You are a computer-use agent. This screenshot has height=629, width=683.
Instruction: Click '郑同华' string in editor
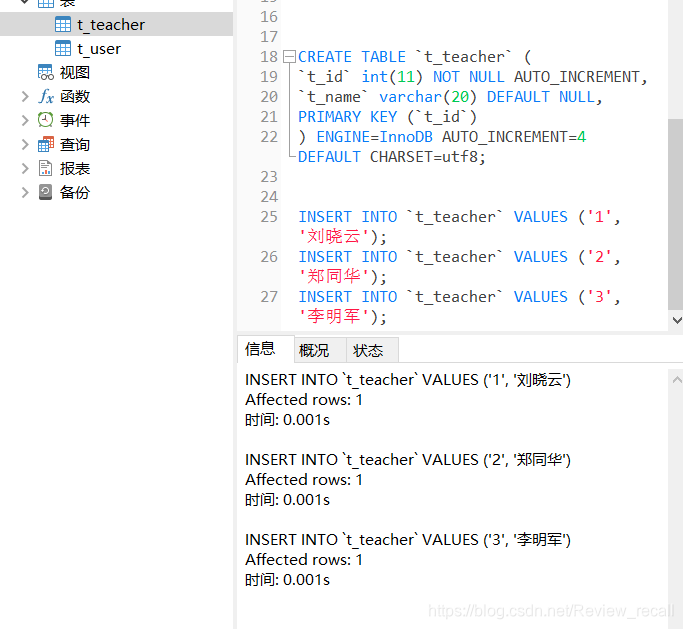334,277
